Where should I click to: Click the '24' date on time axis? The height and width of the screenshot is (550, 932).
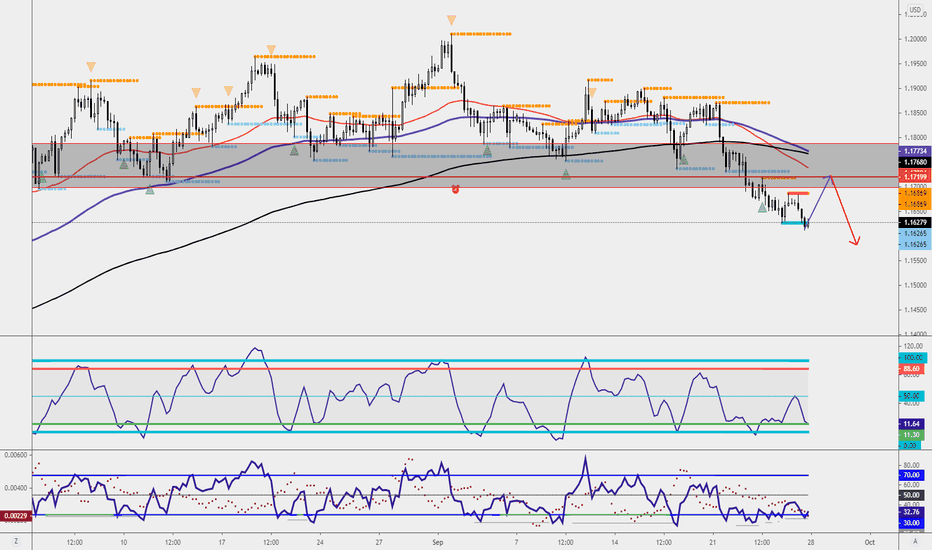pyautogui.click(x=320, y=542)
